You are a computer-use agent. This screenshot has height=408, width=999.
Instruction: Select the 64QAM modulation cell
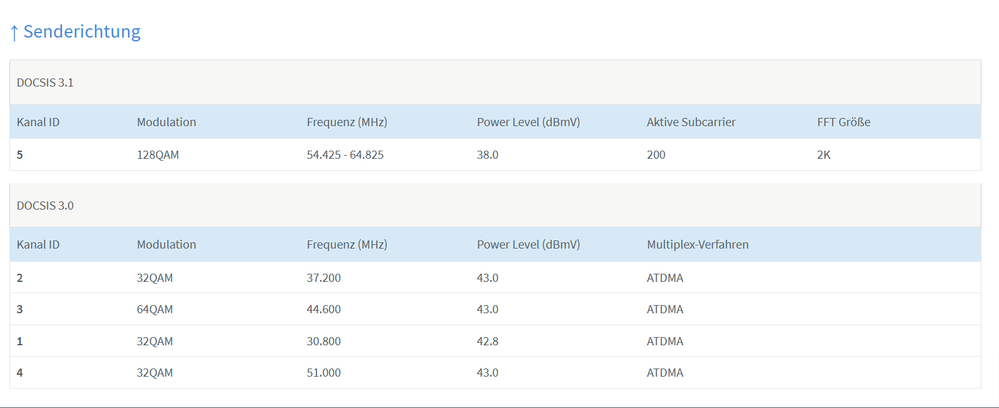tap(155, 309)
